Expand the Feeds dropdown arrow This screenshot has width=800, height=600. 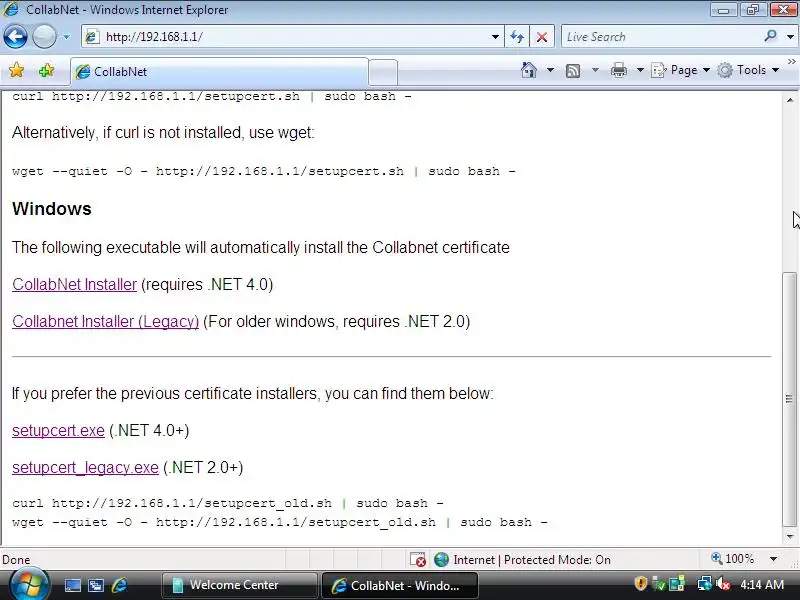595,70
